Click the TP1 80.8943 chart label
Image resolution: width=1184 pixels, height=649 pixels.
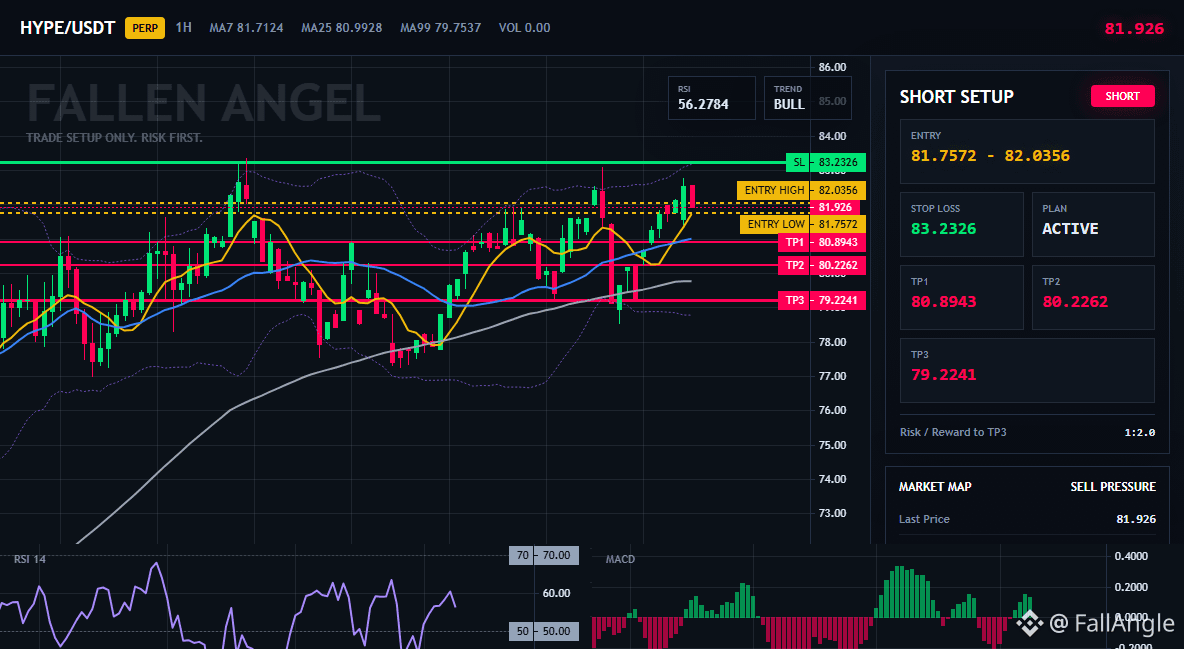point(822,243)
